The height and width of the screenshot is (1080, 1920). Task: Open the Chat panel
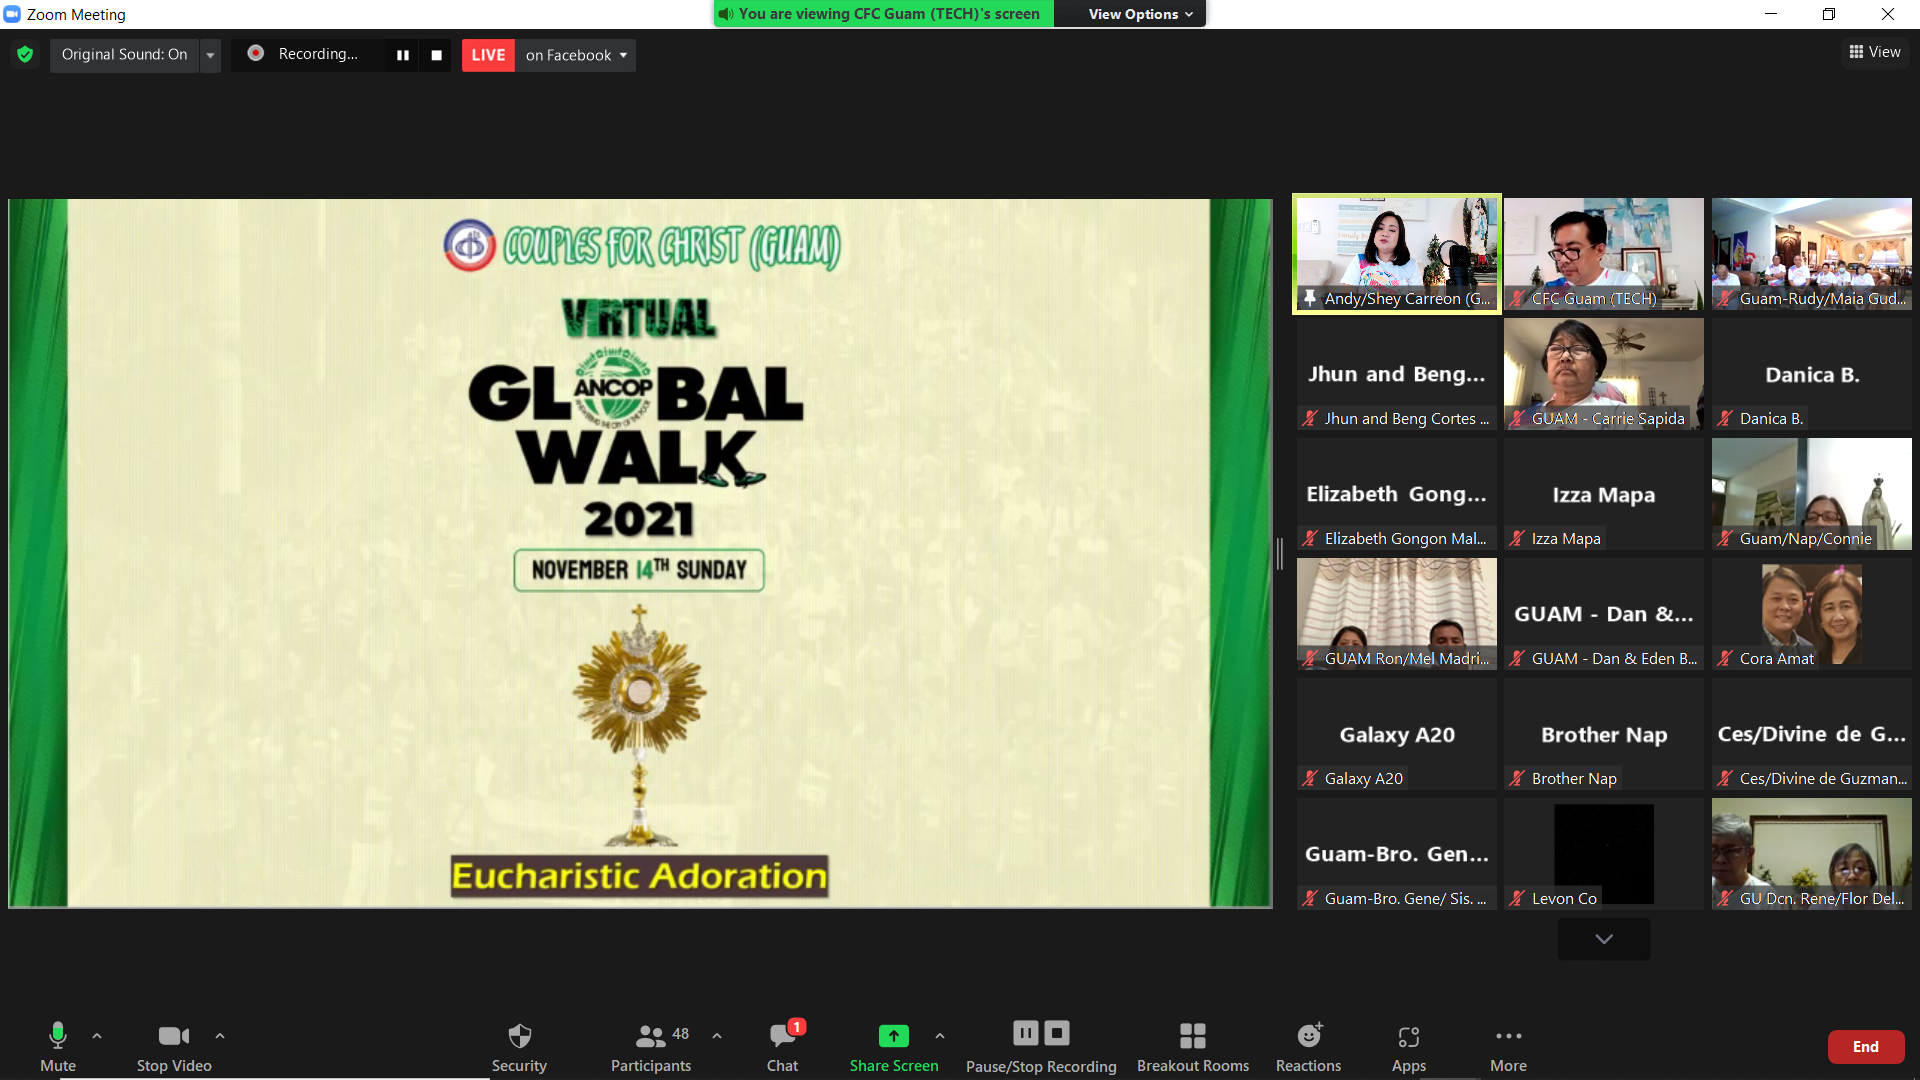pyautogui.click(x=782, y=1047)
